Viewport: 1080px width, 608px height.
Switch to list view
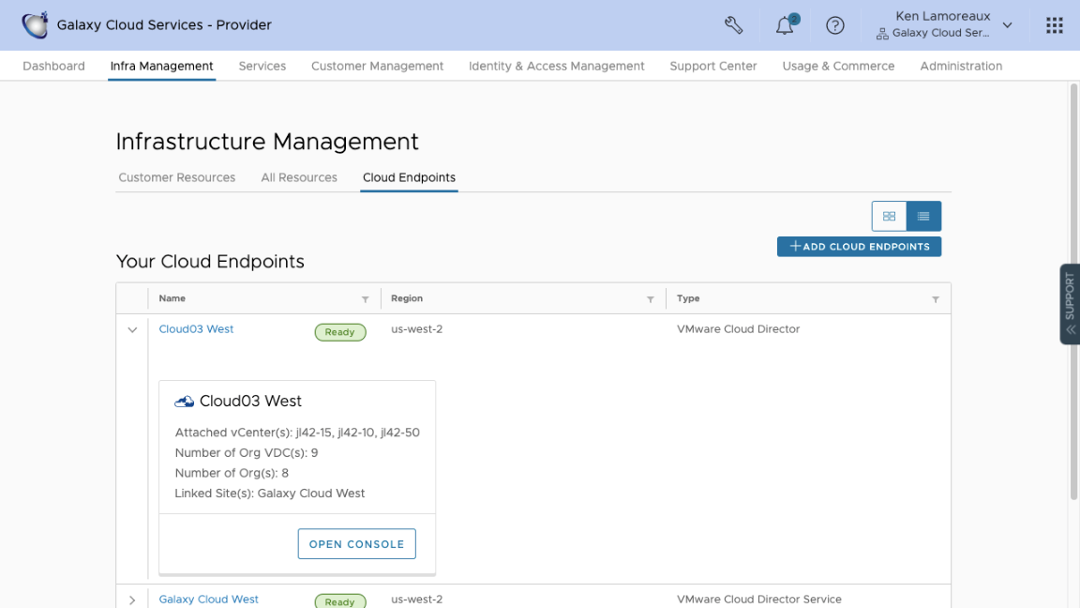[923, 216]
